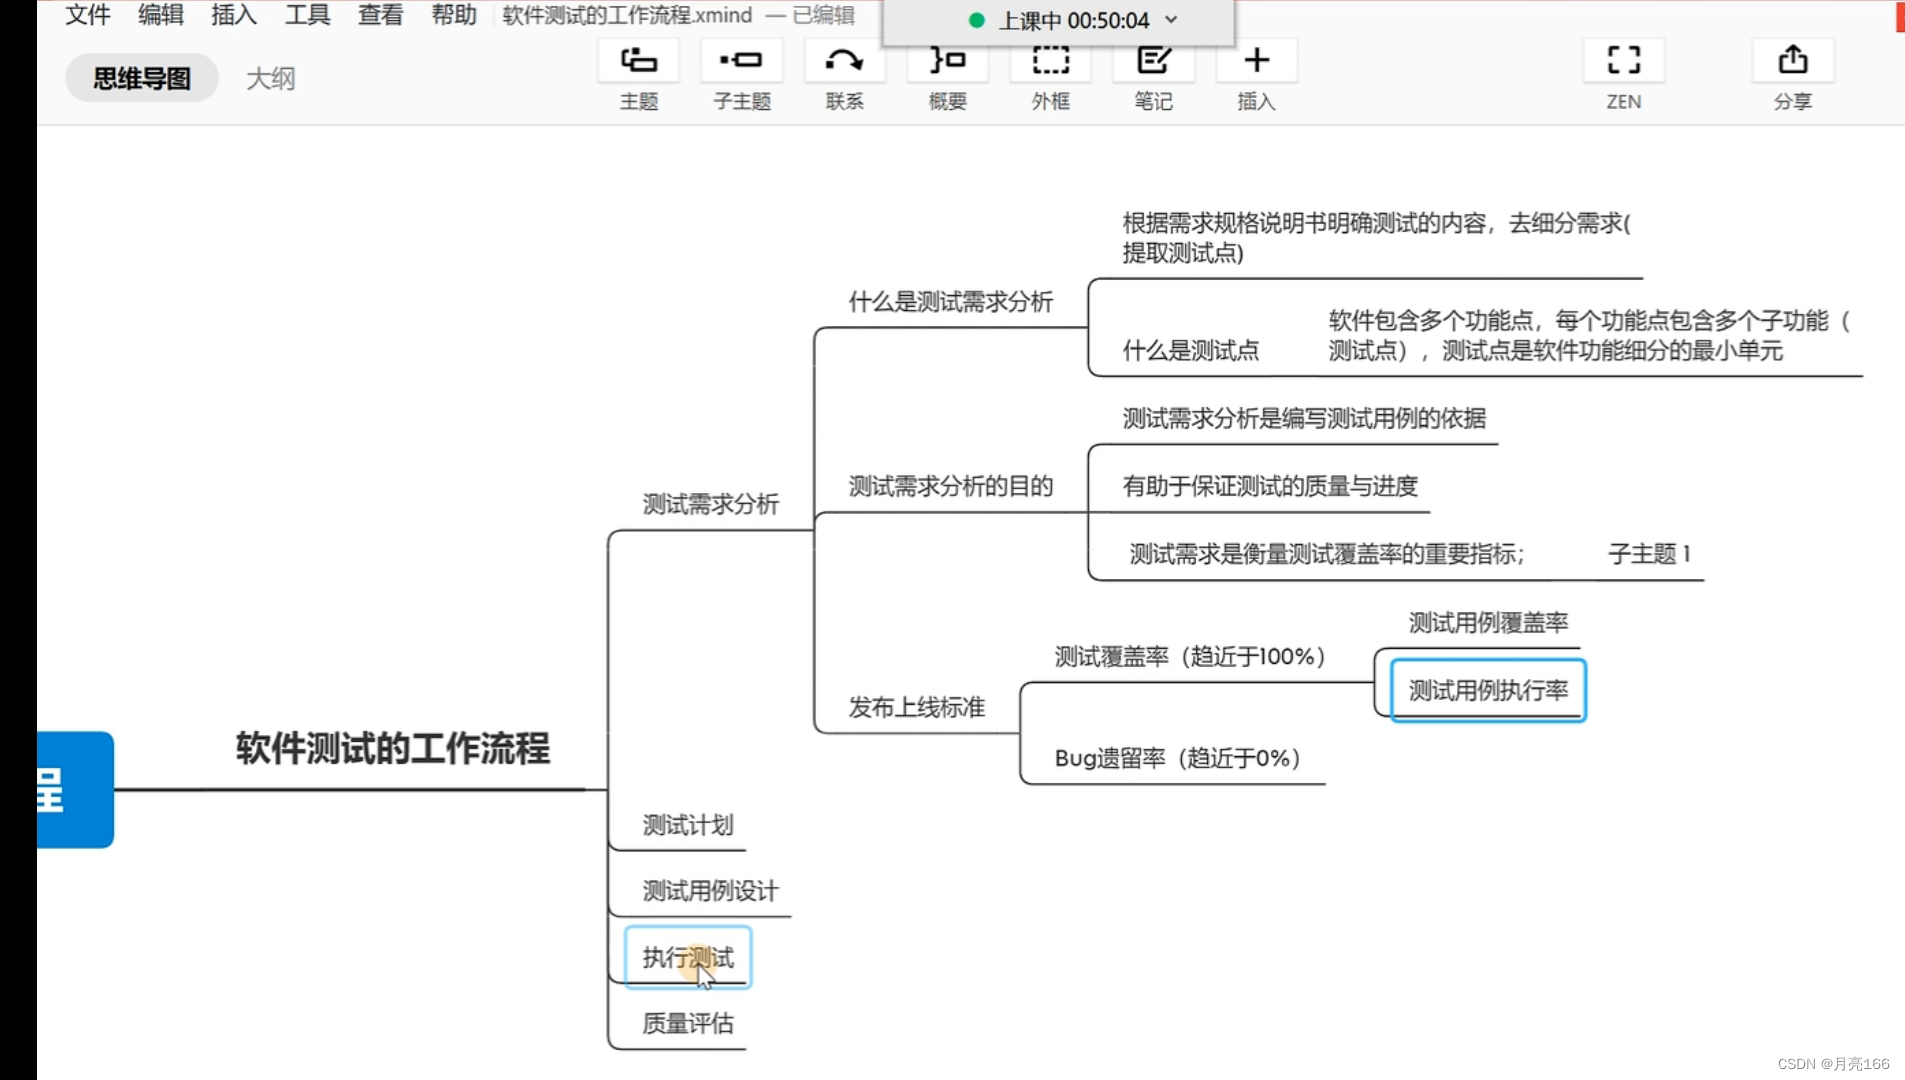Select the 测试计划 node
Screen dimensions: 1905x1080
click(688, 825)
